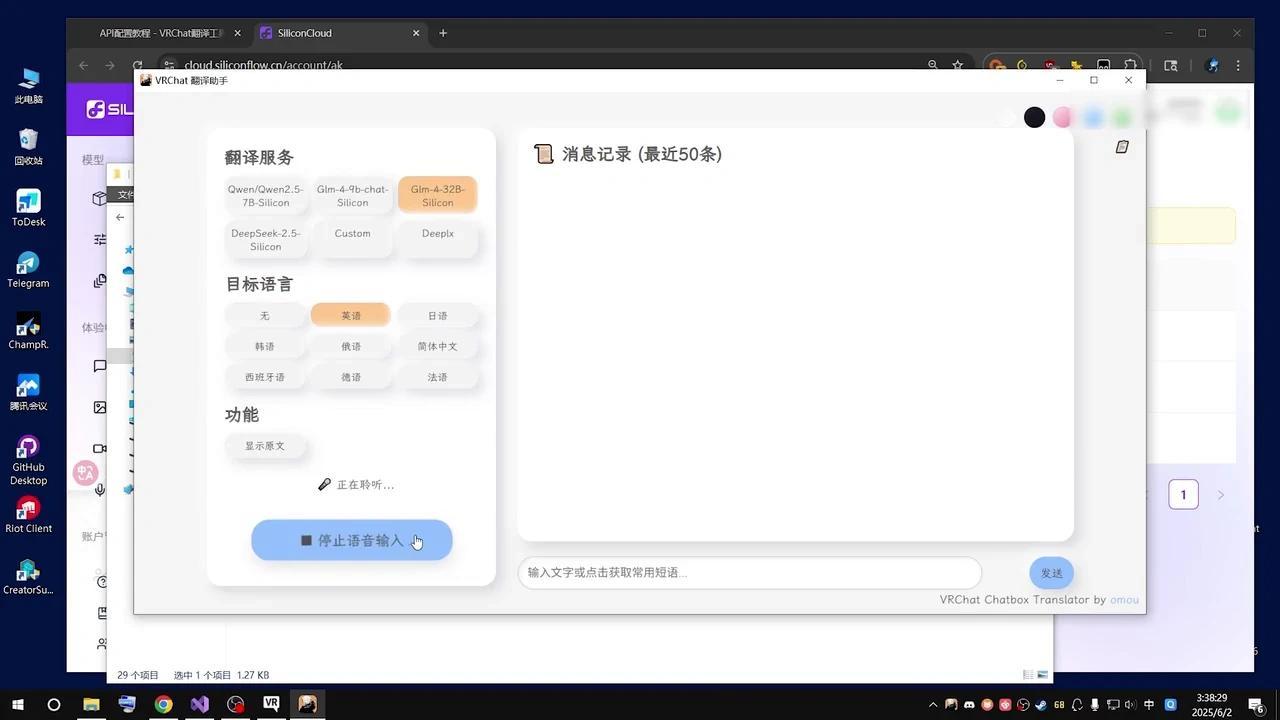This screenshot has height=720, width=1280.
Task: Launch Telegram from the desktop
Action: (28, 268)
